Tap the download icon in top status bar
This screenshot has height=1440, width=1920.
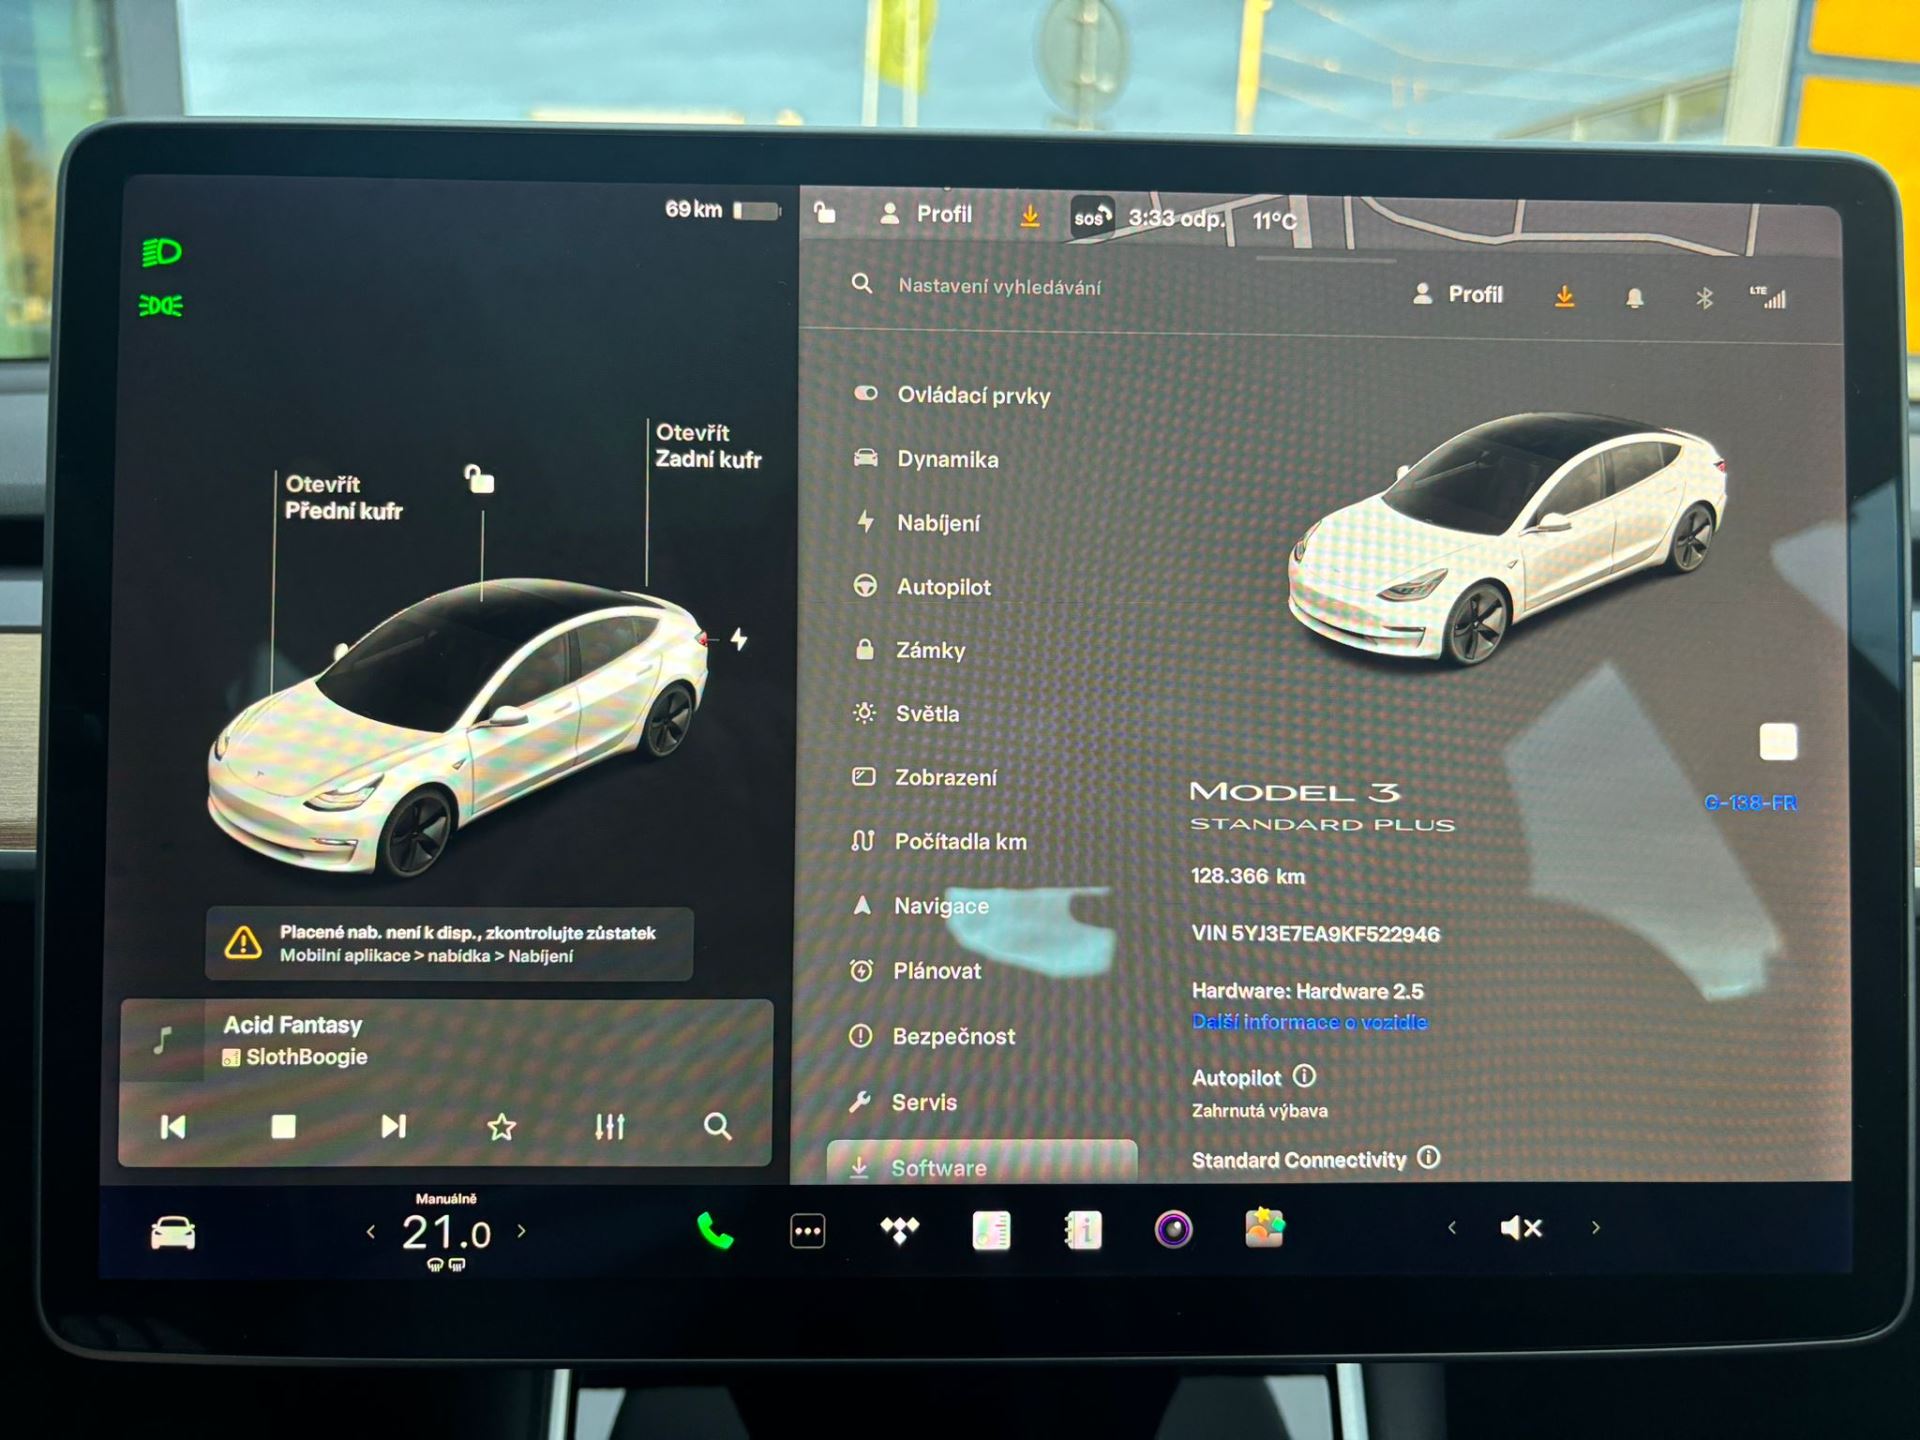[1030, 215]
